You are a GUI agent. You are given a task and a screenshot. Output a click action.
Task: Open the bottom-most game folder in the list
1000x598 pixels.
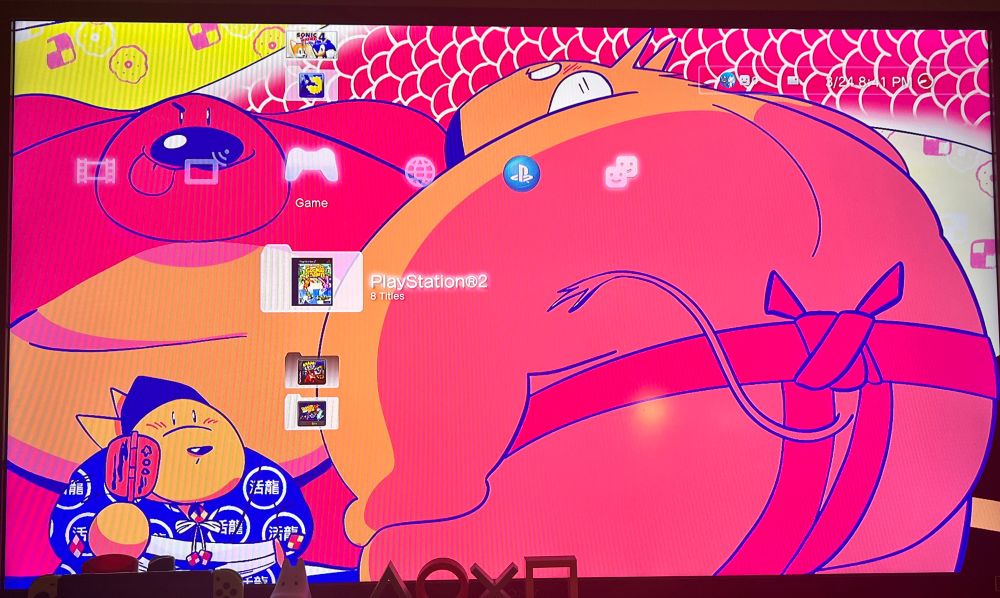click(311, 412)
